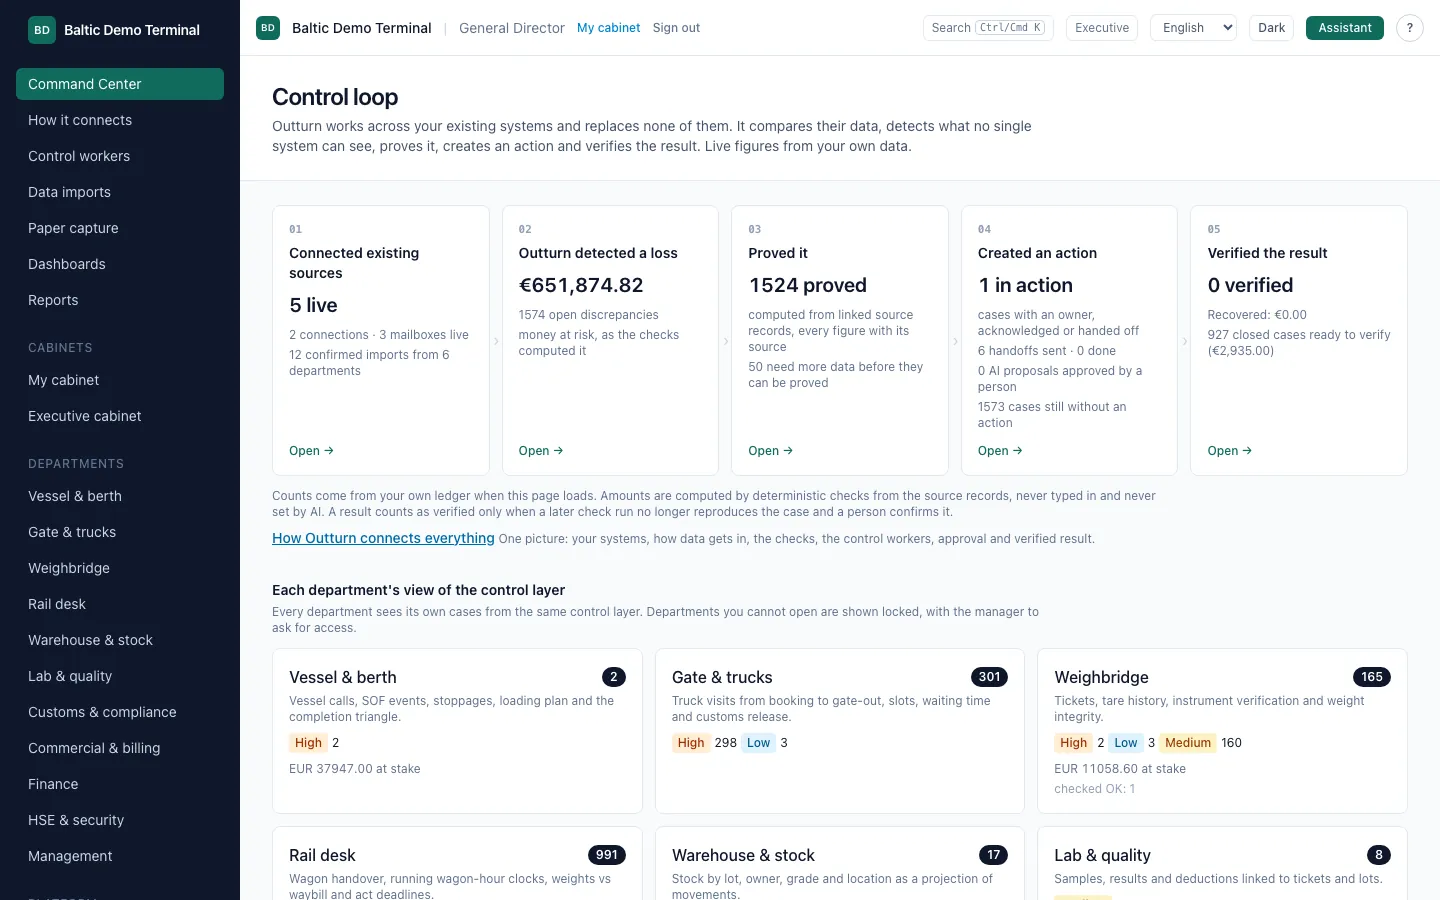Screen dimensions: 1440x900
Task: Click the 991 badge on Rail desk card
Action: tap(607, 855)
